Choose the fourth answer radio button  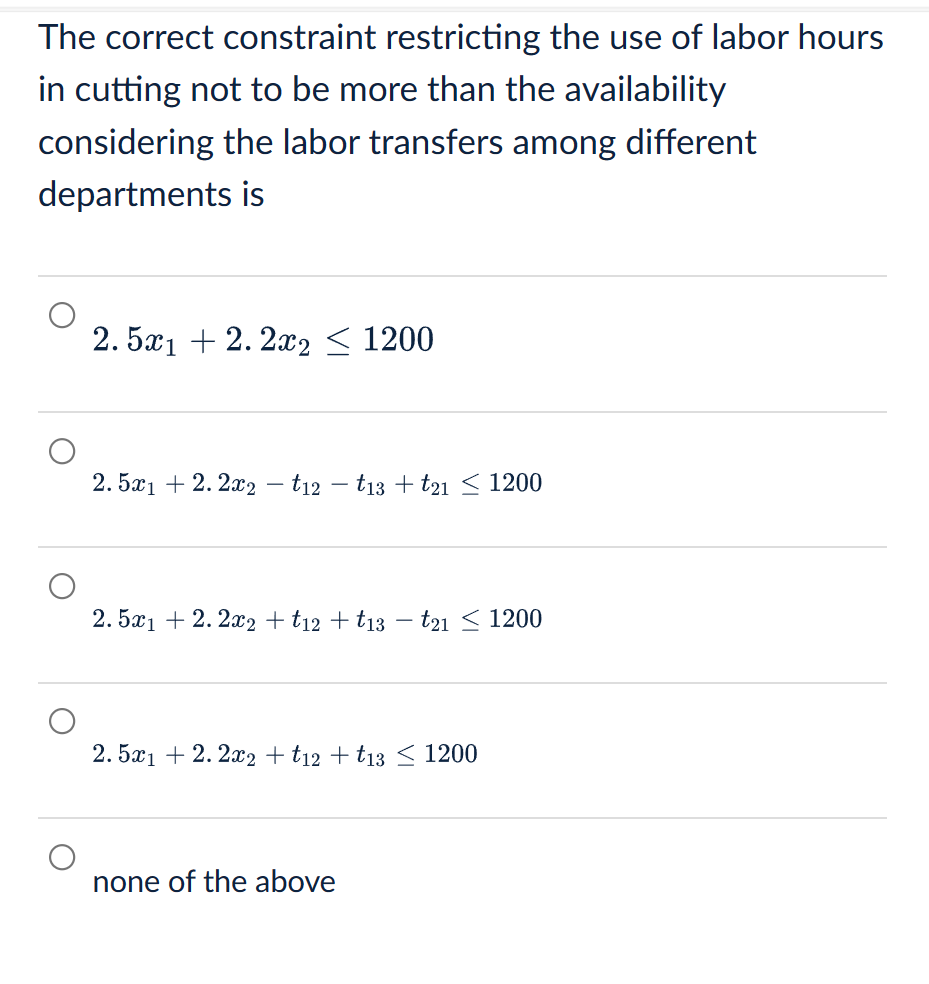[x=62, y=721]
